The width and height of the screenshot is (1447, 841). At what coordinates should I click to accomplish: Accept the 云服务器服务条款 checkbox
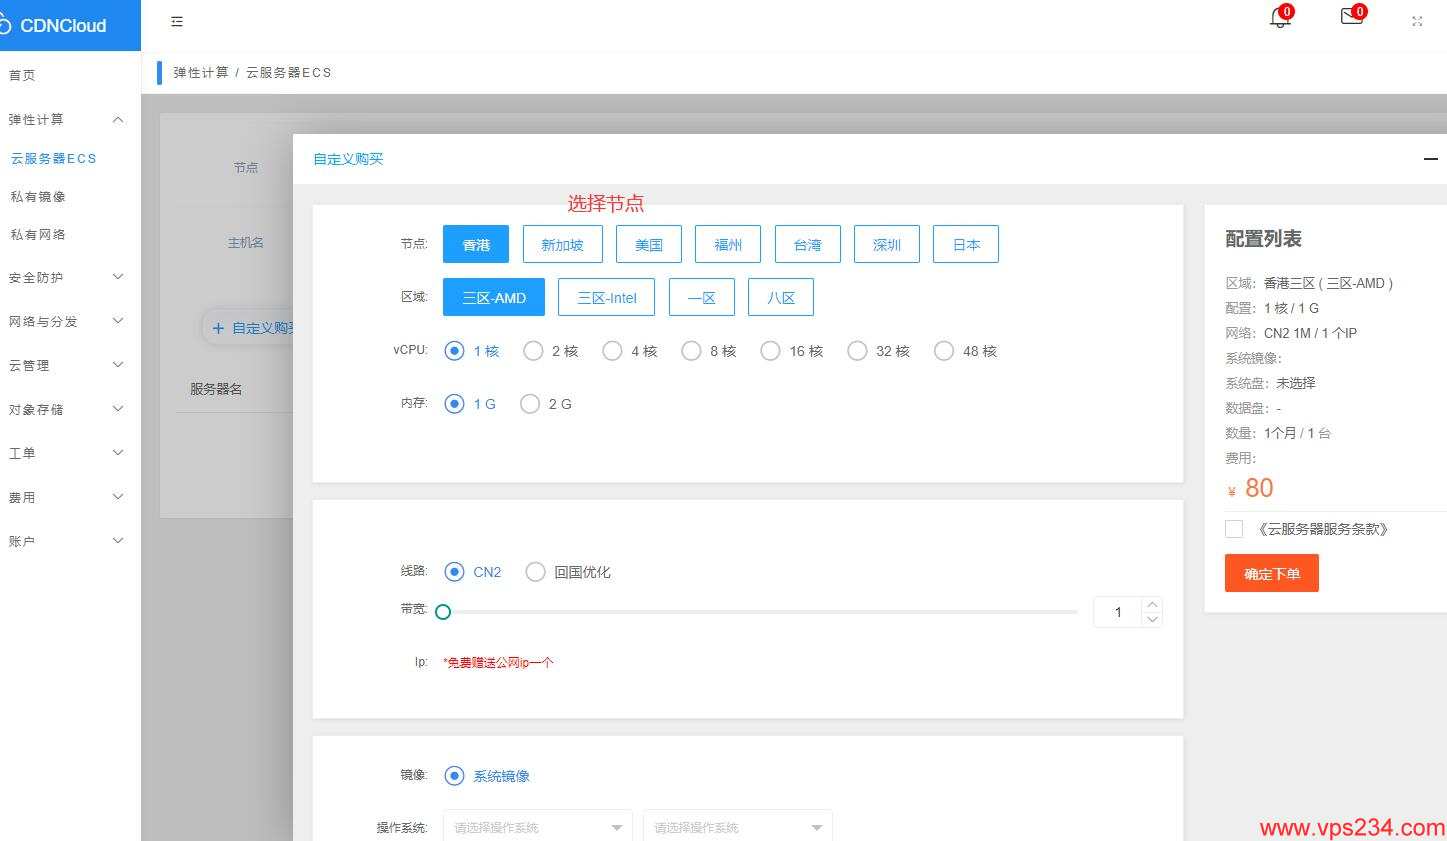(1234, 529)
